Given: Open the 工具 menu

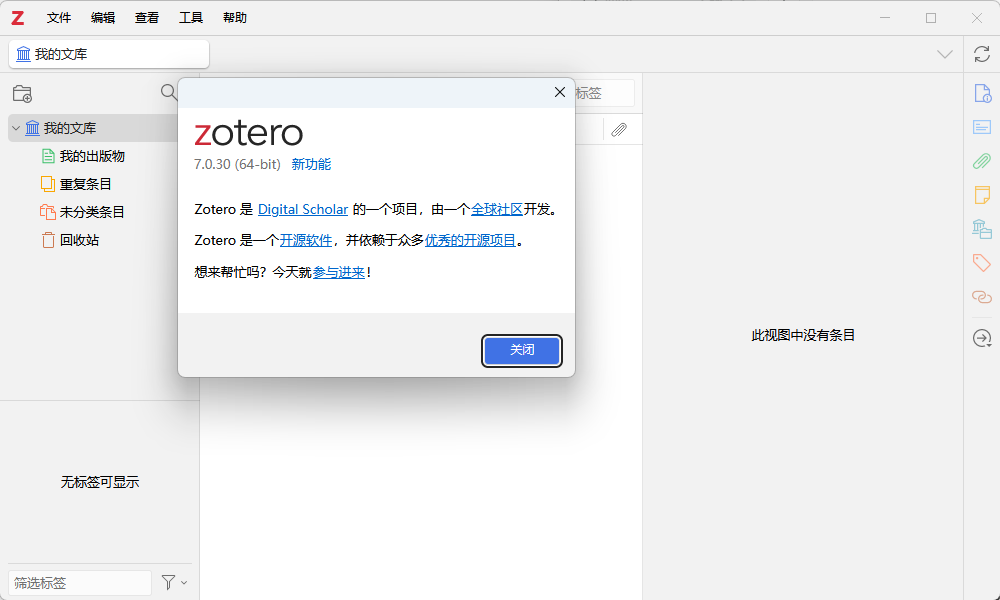Looking at the screenshot, I should tap(191, 17).
